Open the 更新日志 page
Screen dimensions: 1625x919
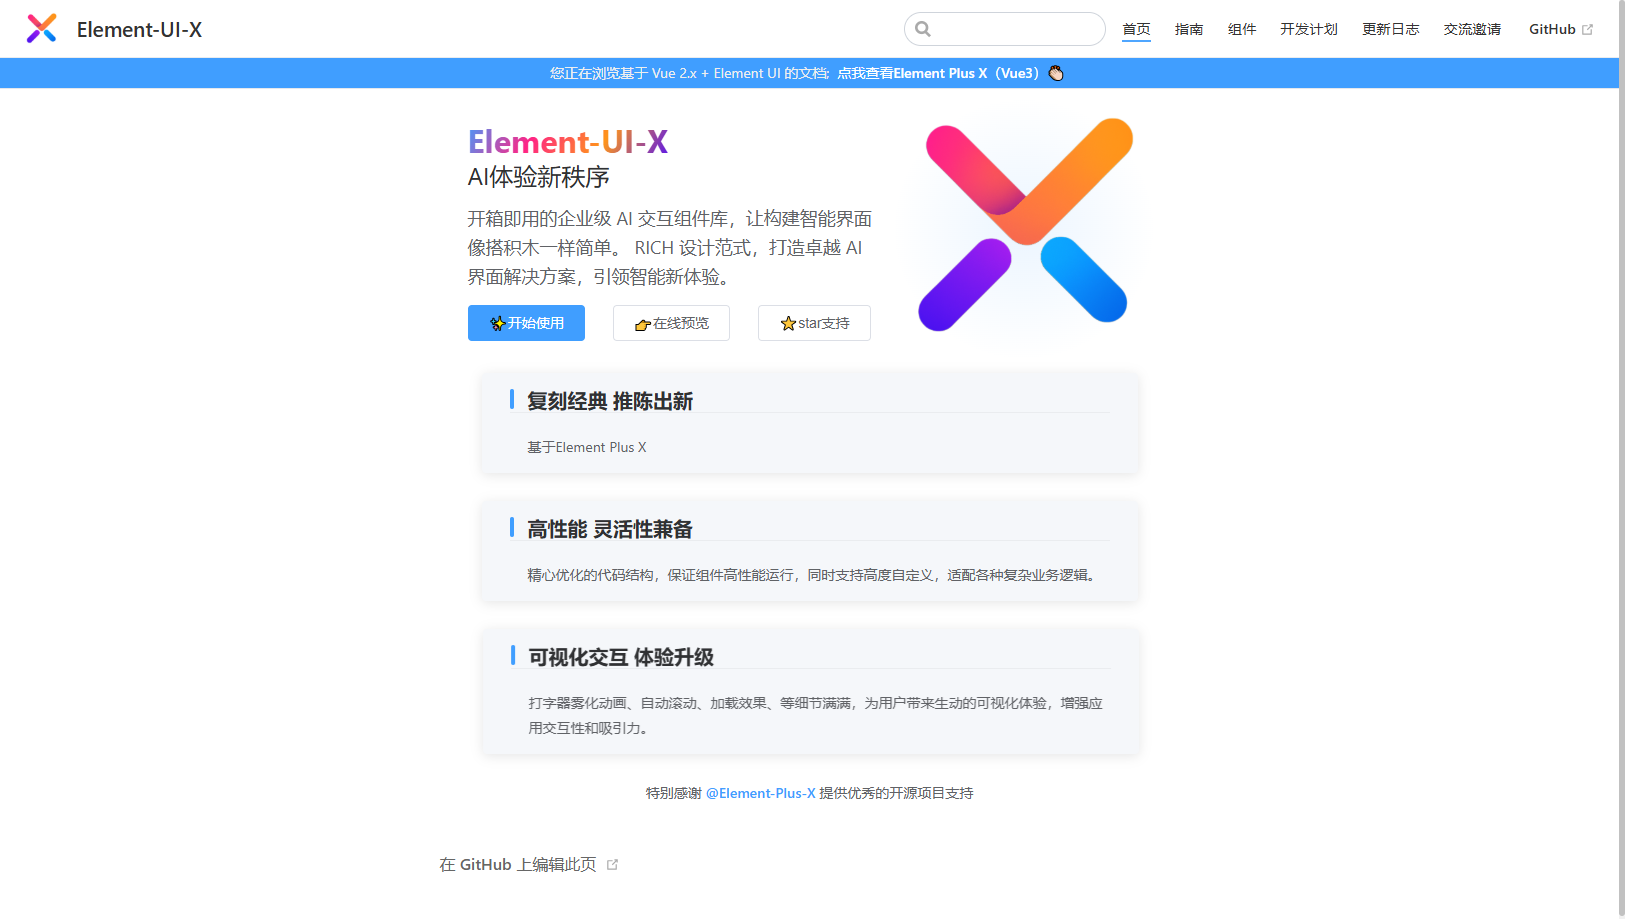click(1390, 29)
